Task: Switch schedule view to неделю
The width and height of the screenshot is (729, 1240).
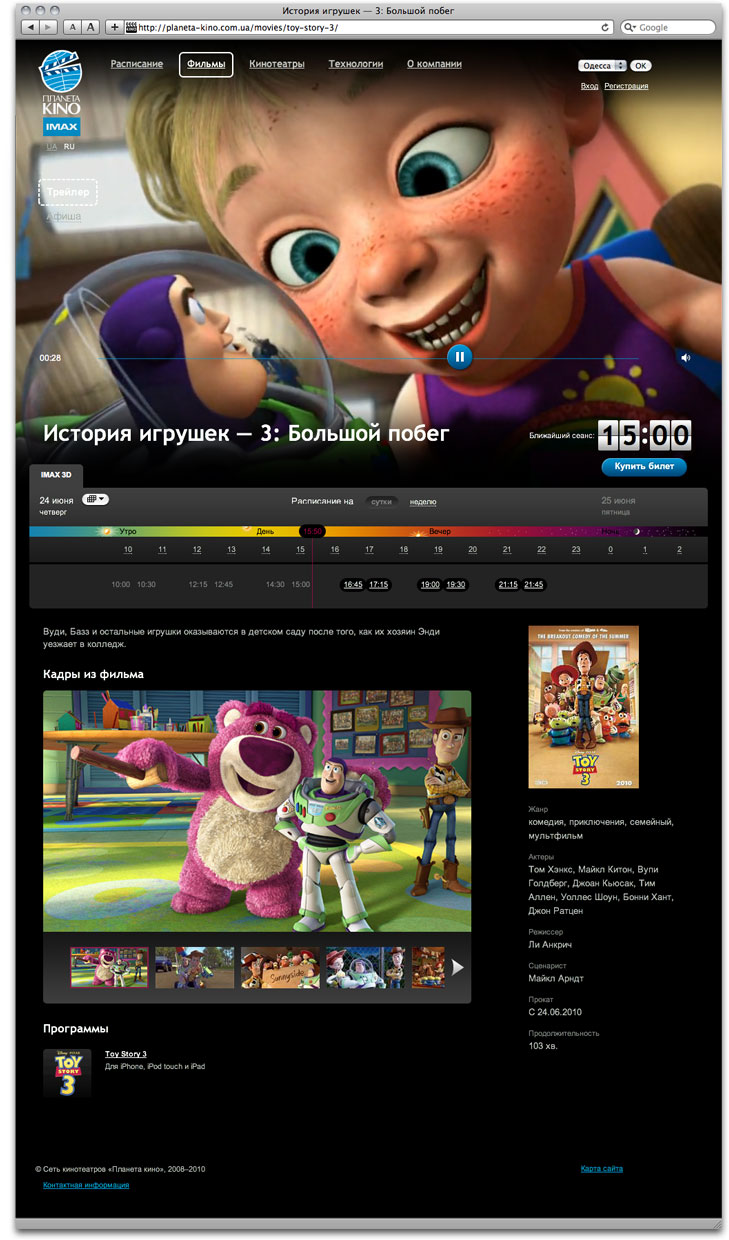Action: [x=423, y=502]
